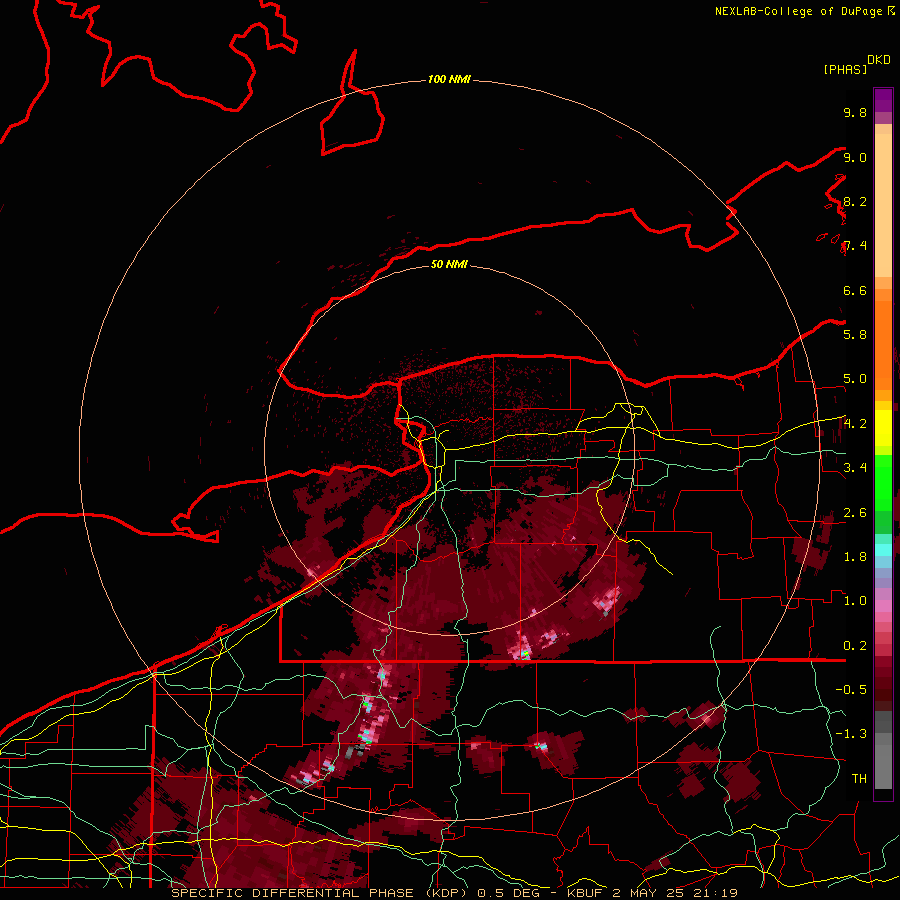900x900 pixels.
Task: Click the [PHAS] legend unit label
Action: [844, 69]
